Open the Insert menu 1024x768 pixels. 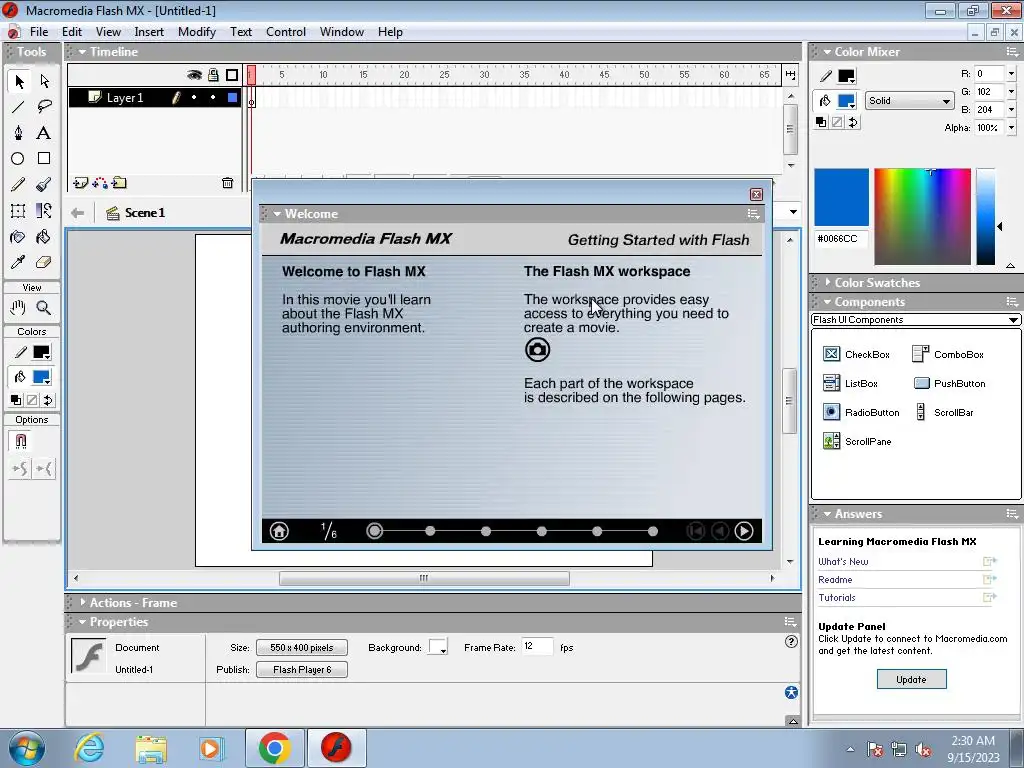(x=149, y=32)
